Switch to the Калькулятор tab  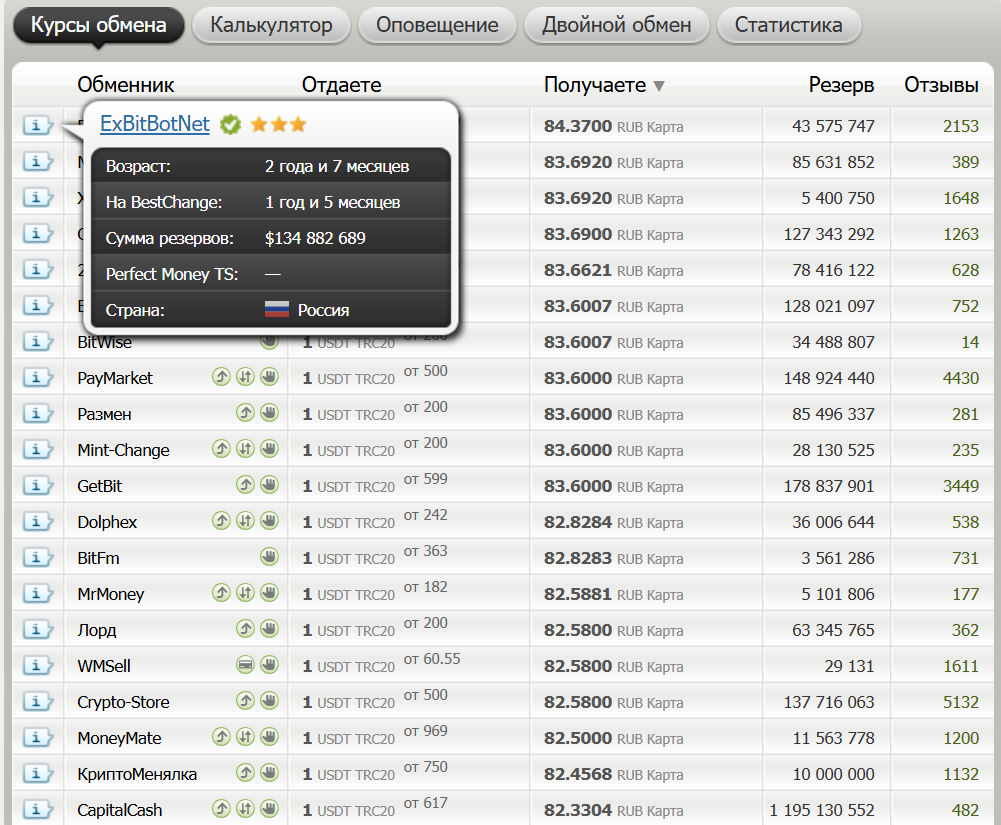pyautogui.click(x=271, y=25)
